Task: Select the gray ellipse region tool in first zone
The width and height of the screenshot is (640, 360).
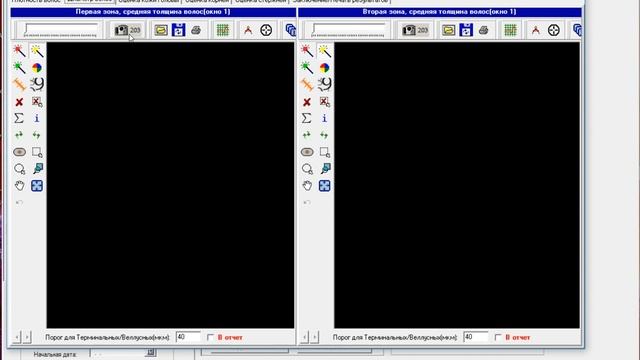Action: [x=20, y=152]
